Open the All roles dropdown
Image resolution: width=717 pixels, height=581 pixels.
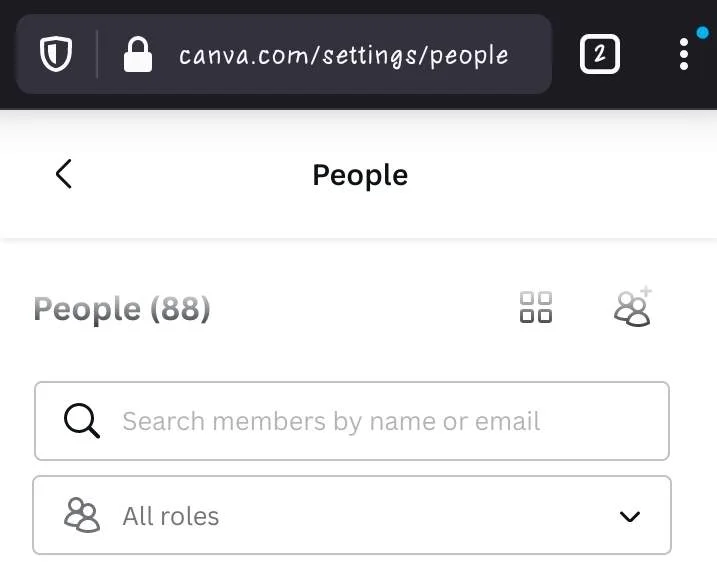coord(352,515)
